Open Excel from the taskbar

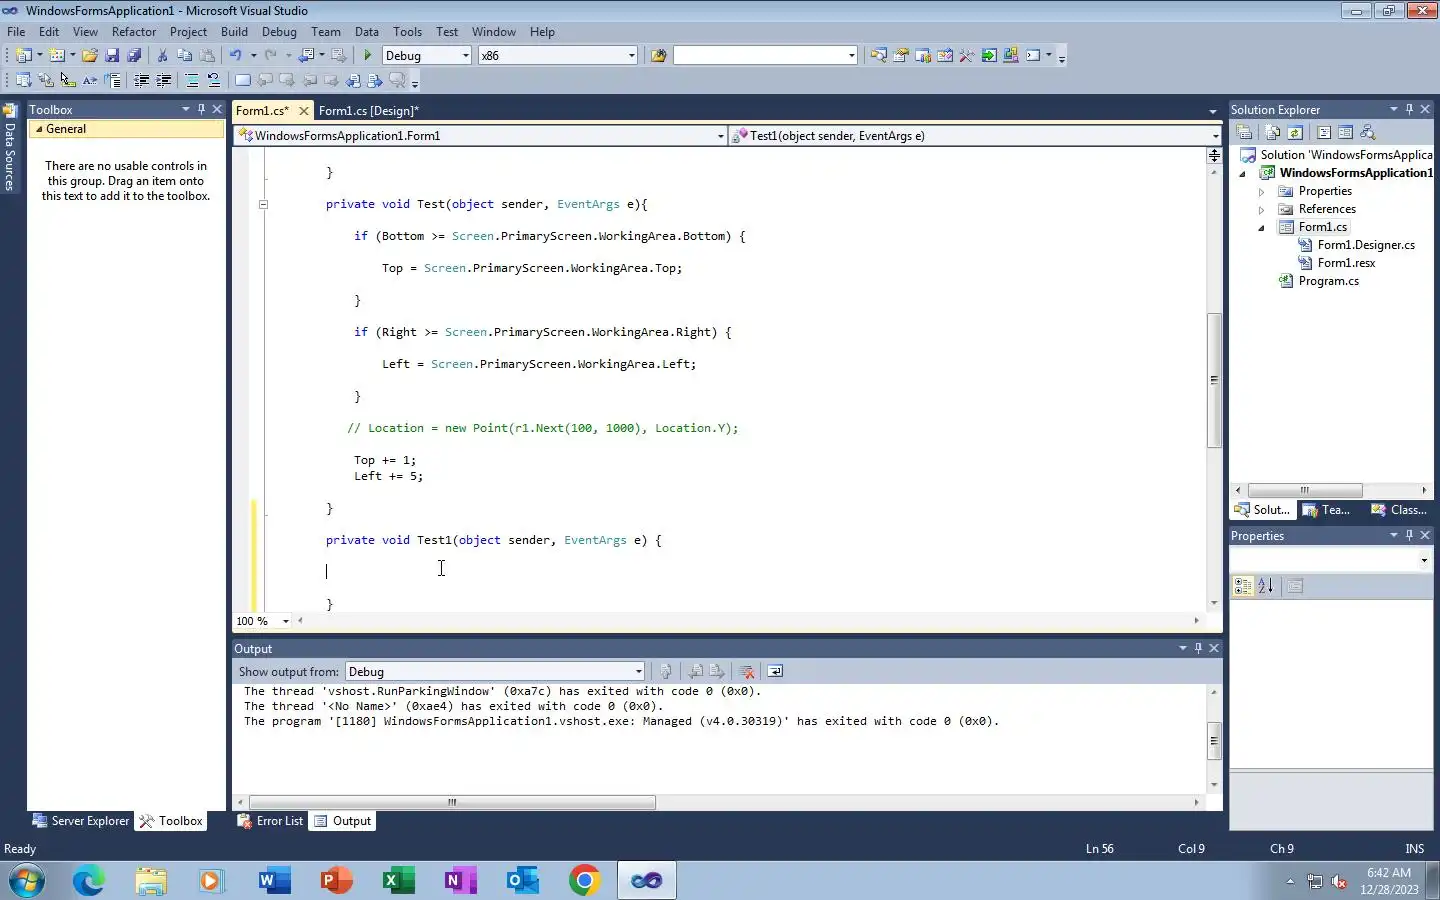coord(398,880)
